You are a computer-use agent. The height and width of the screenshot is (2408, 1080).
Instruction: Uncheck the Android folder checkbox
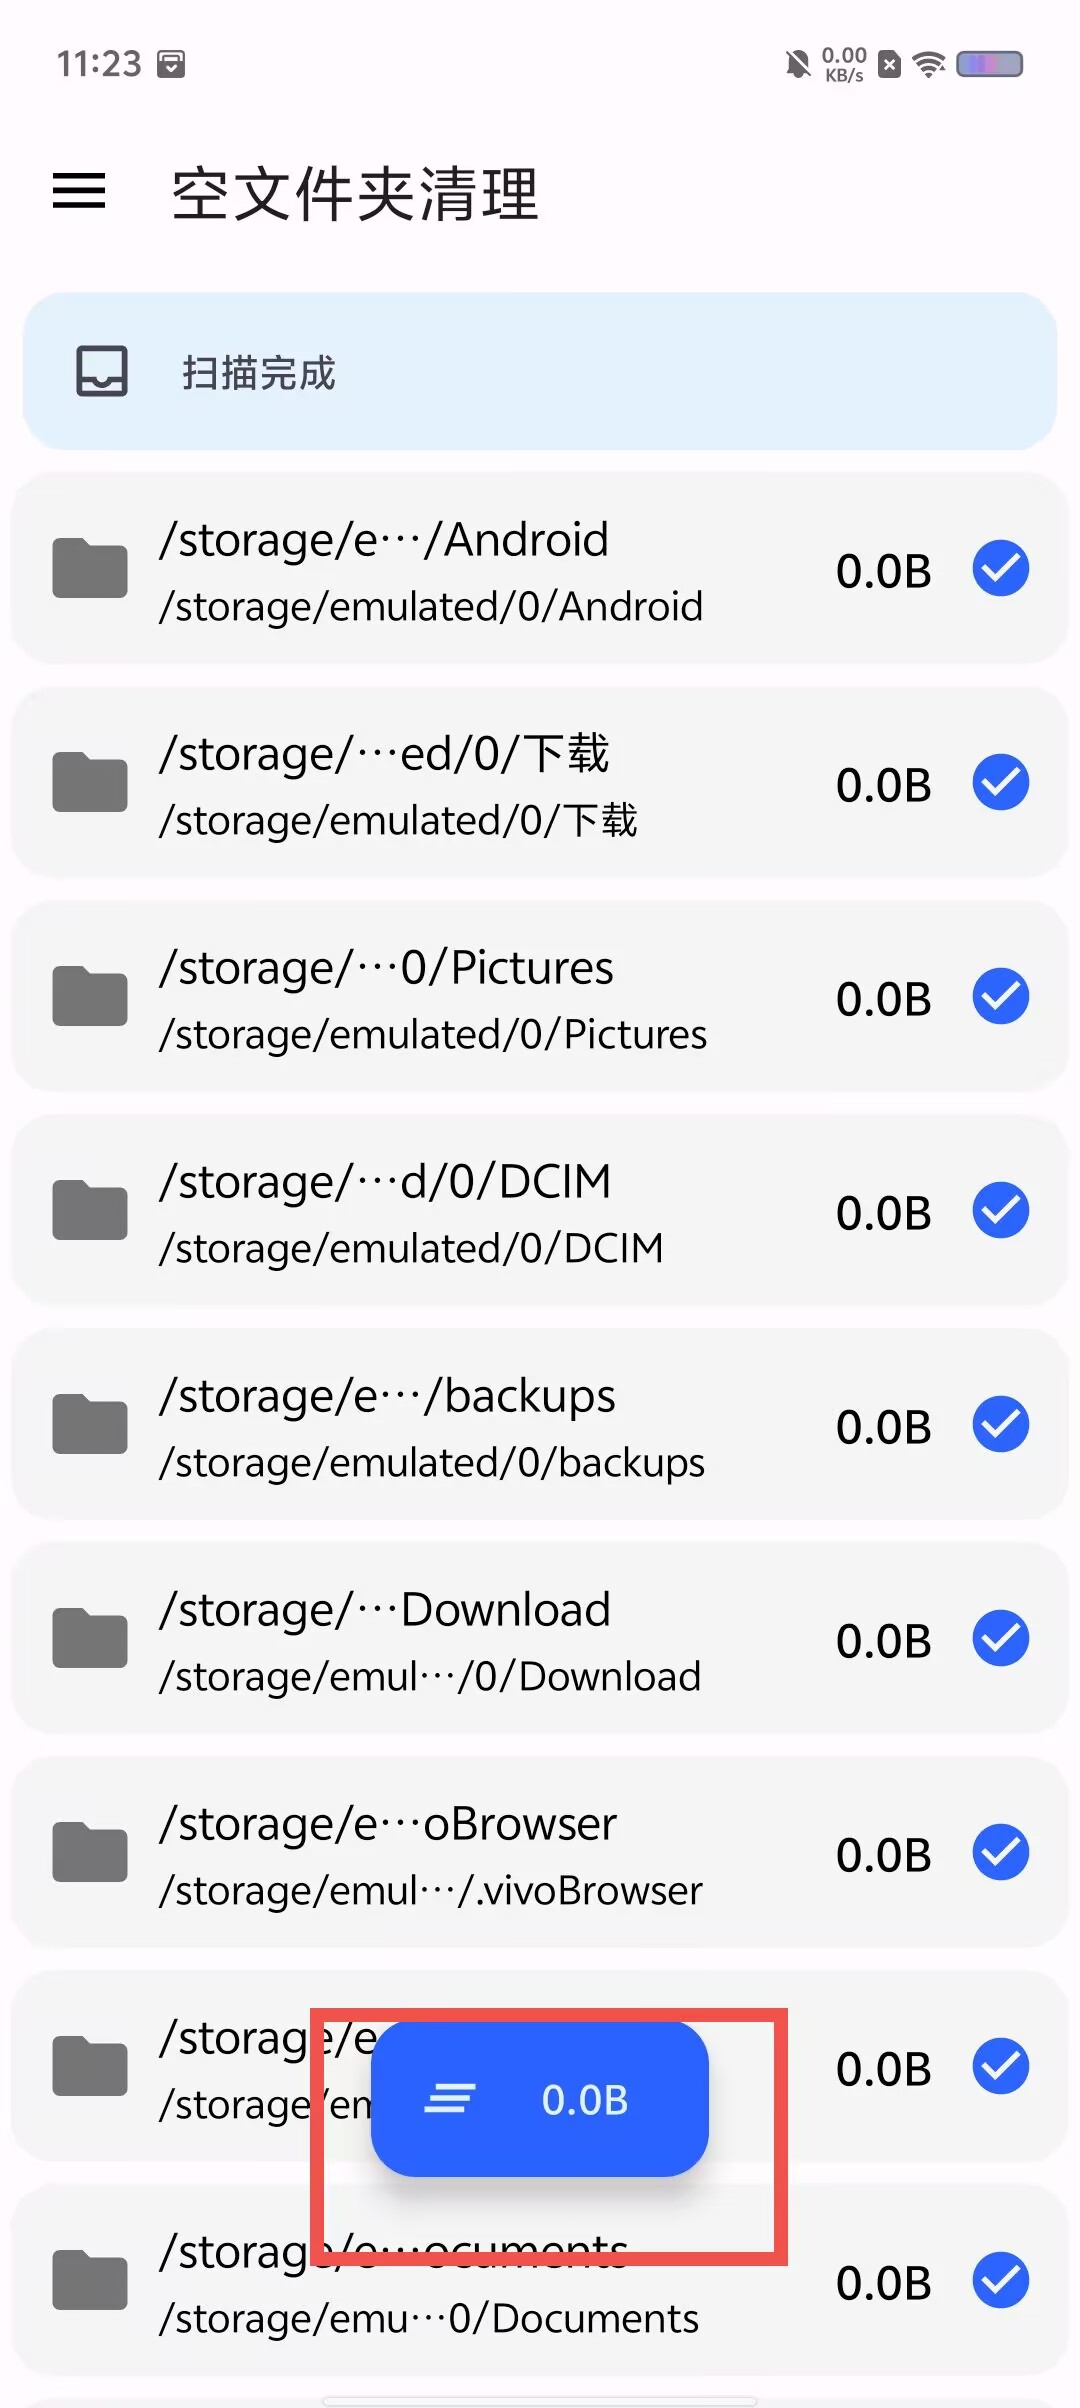[x=1001, y=568]
